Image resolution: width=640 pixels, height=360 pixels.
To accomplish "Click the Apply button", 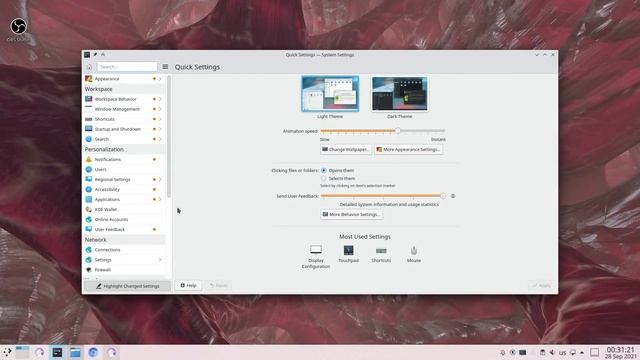I will pyautogui.click(x=542, y=285).
